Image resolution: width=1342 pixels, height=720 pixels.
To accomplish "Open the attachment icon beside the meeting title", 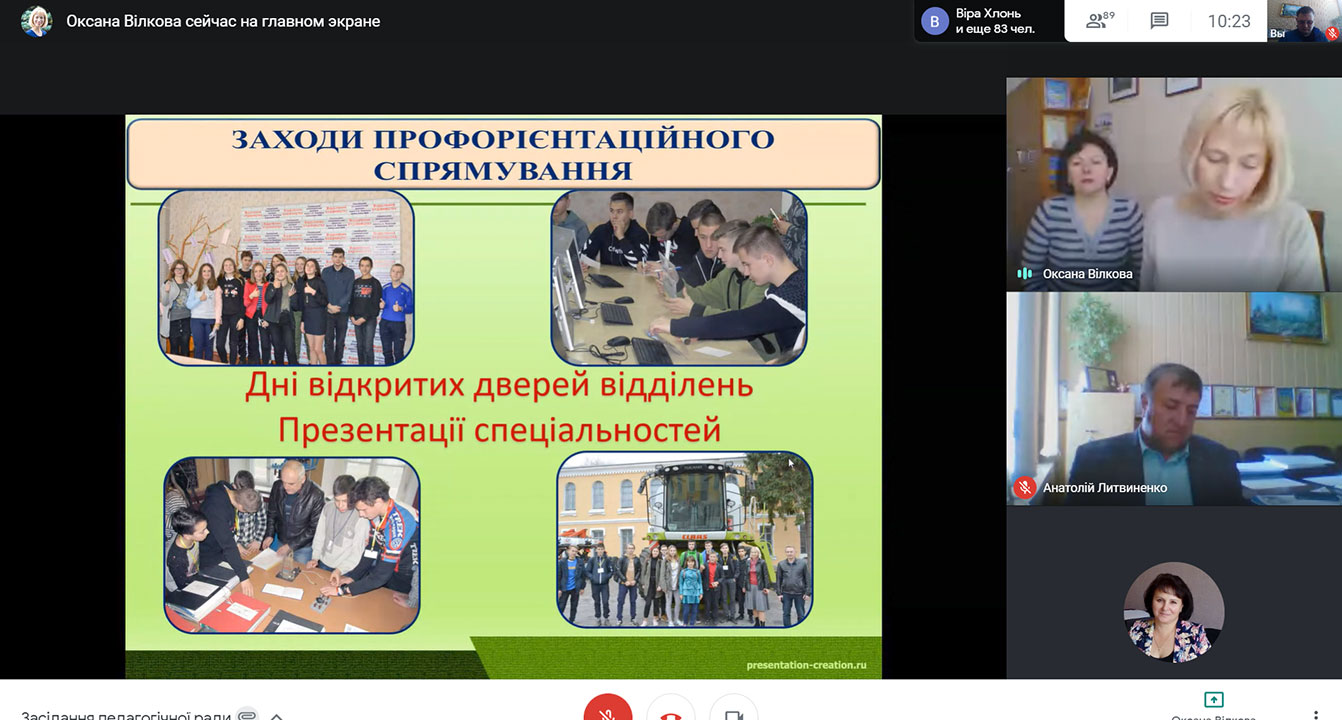I will pos(247,715).
